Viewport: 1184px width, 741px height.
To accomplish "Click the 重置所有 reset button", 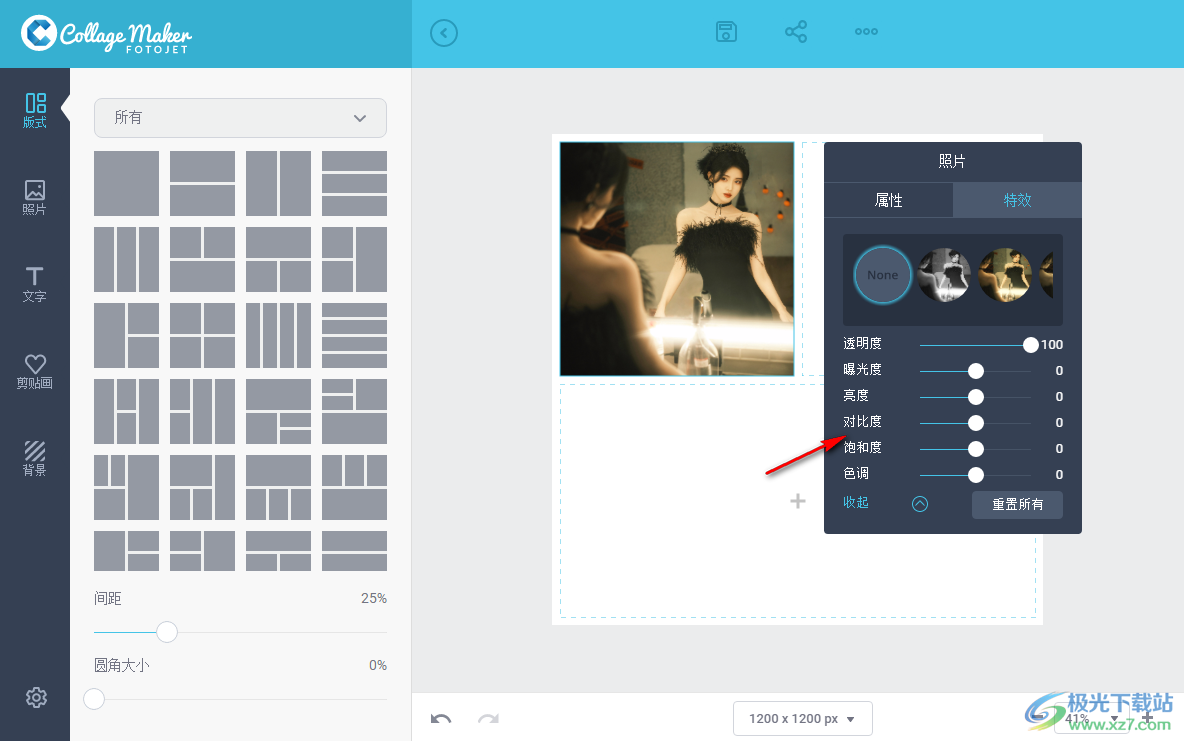I will [1017, 505].
